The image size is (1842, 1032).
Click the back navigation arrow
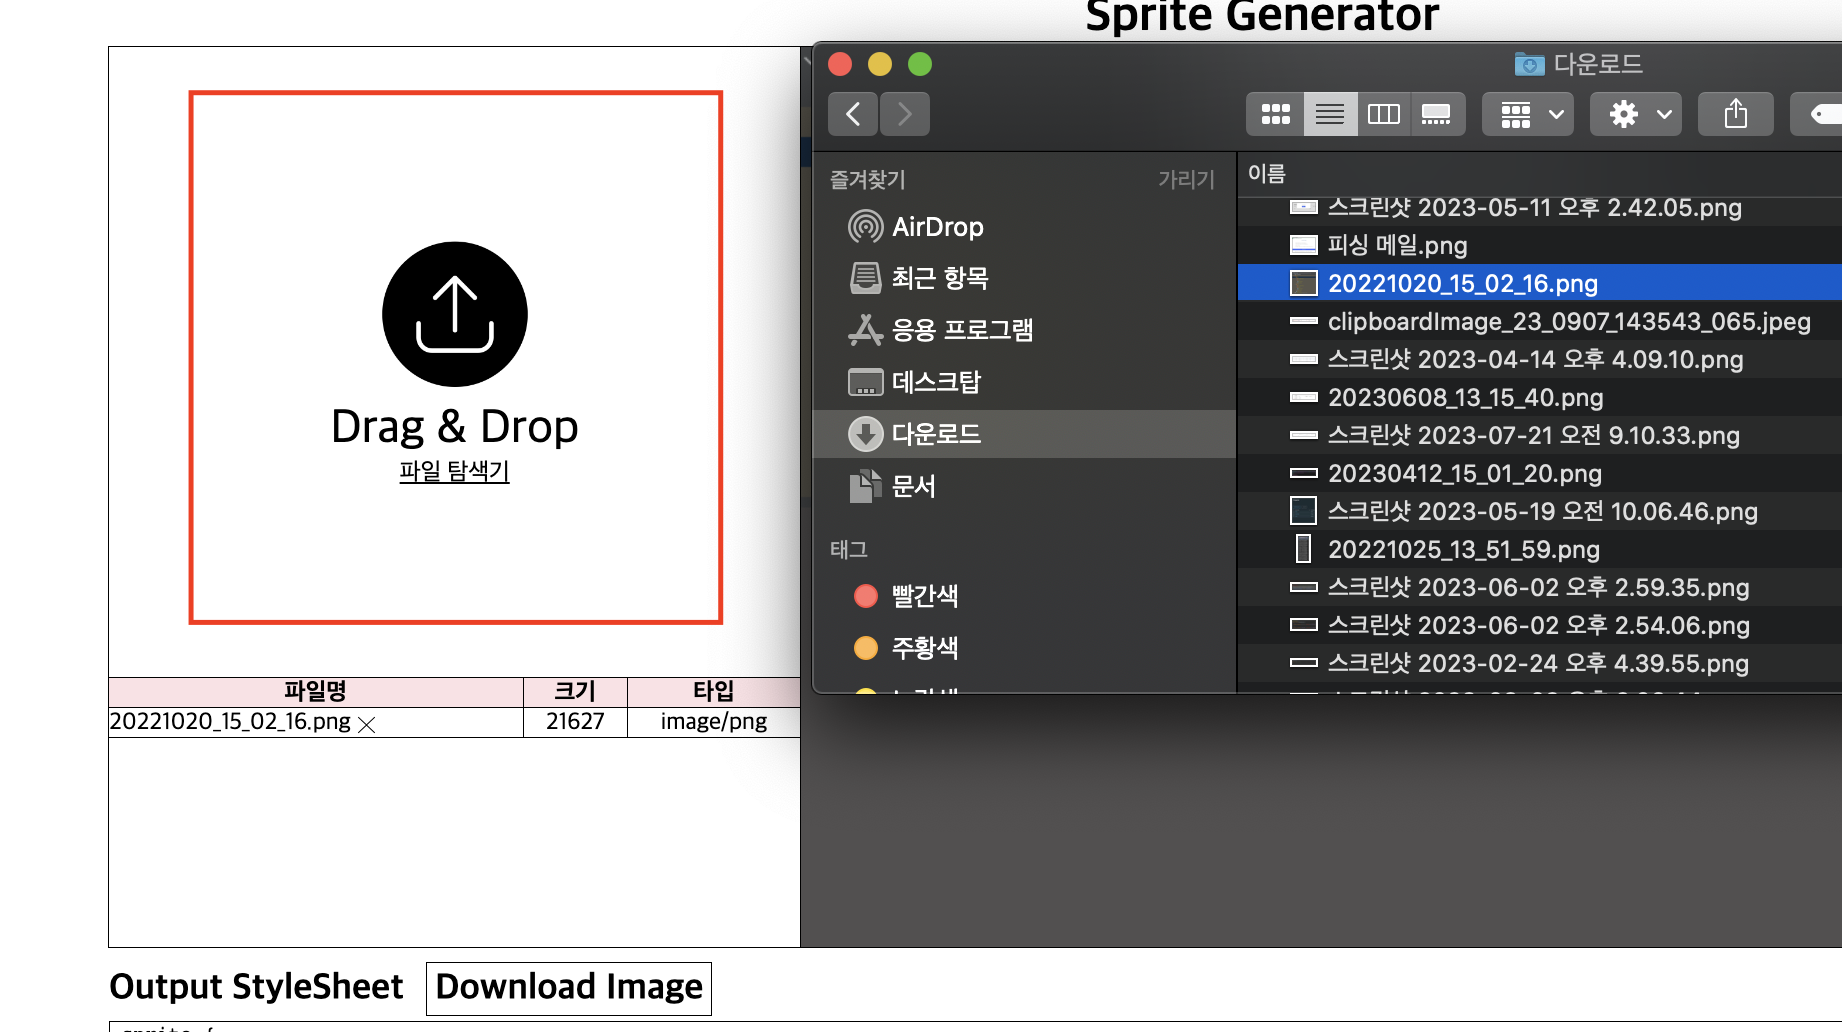pyautogui.click(x=852, y=113)
